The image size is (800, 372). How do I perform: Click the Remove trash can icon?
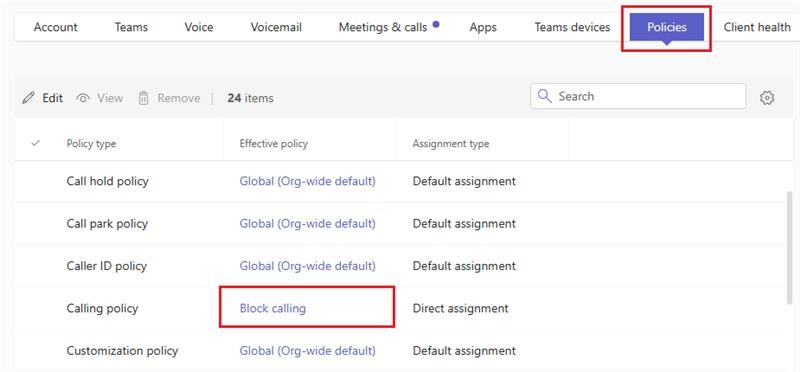(x=143, y=98)
